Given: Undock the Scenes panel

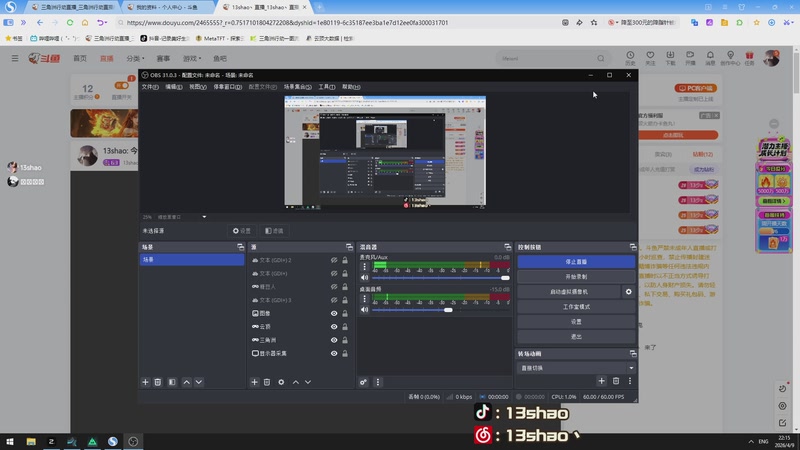Looking at the screenshot, I should 240,247.
